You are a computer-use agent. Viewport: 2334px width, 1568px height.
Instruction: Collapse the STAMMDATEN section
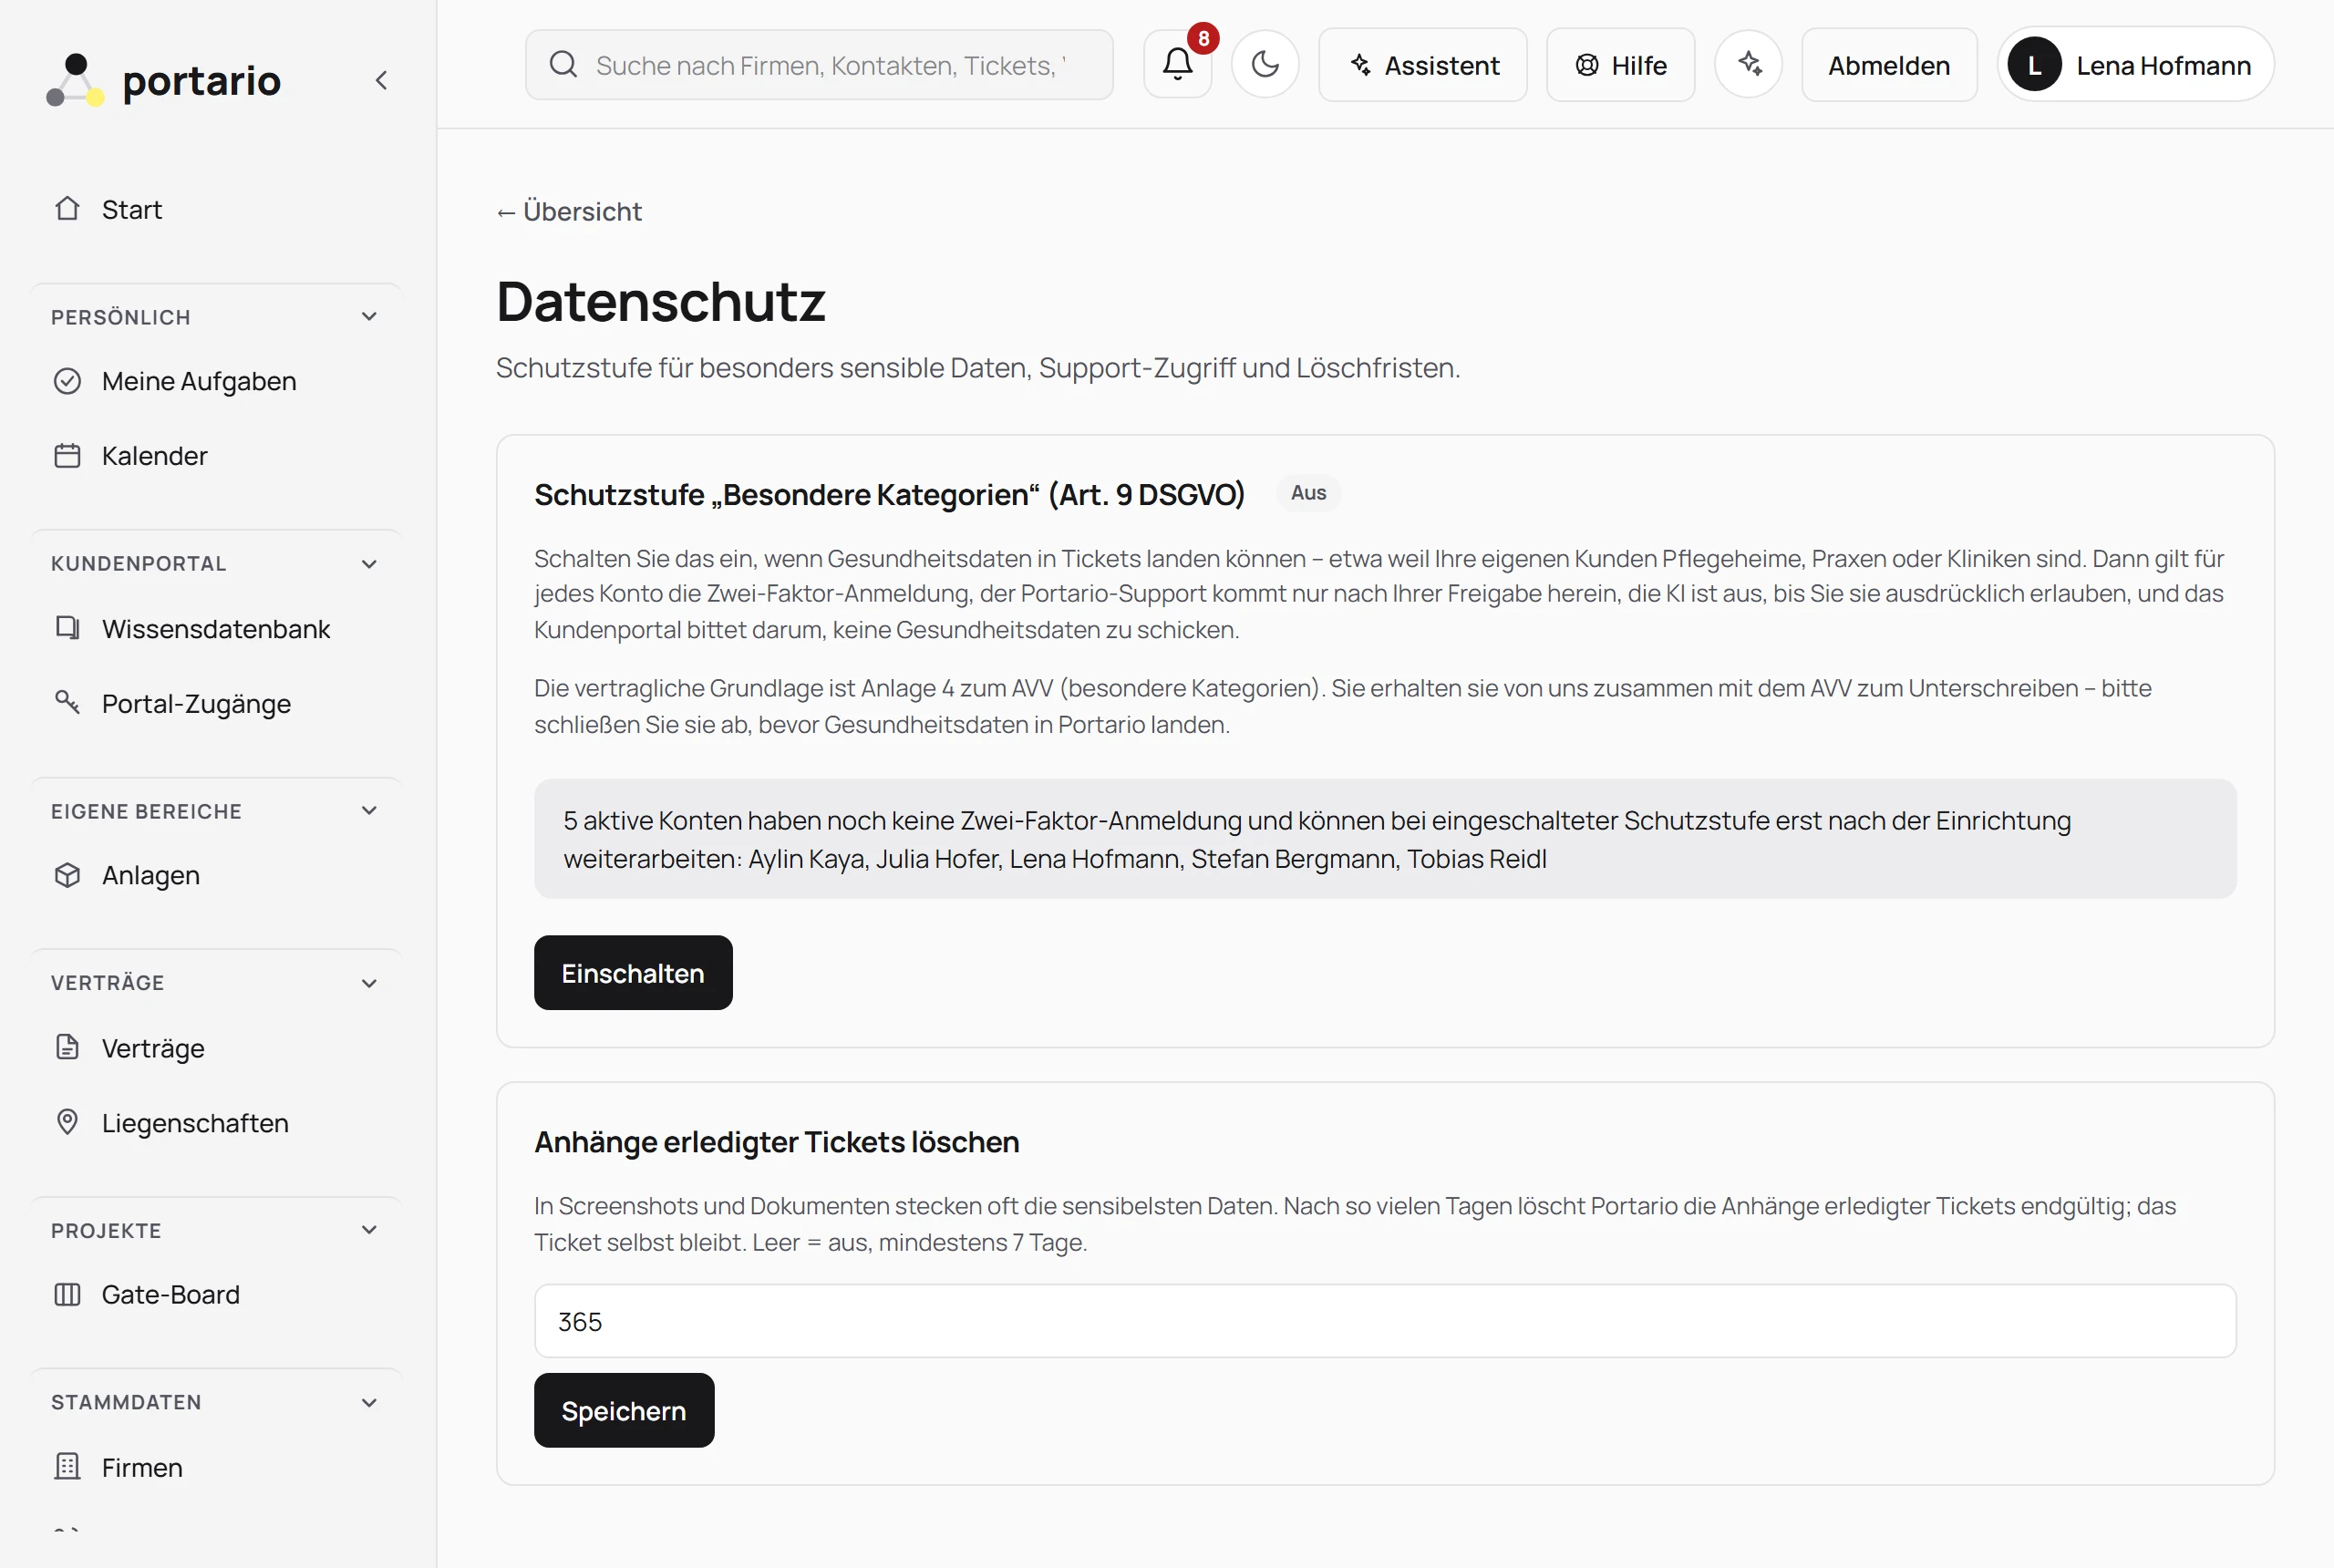(369, 1402)
